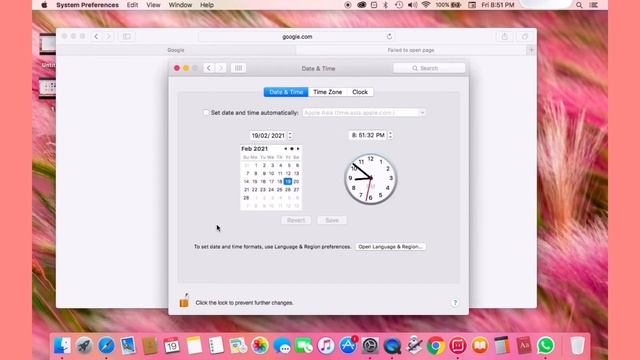This screenshot has width=640, height=360.
Task: Go back in System Preferences
Action: (209, 68)
